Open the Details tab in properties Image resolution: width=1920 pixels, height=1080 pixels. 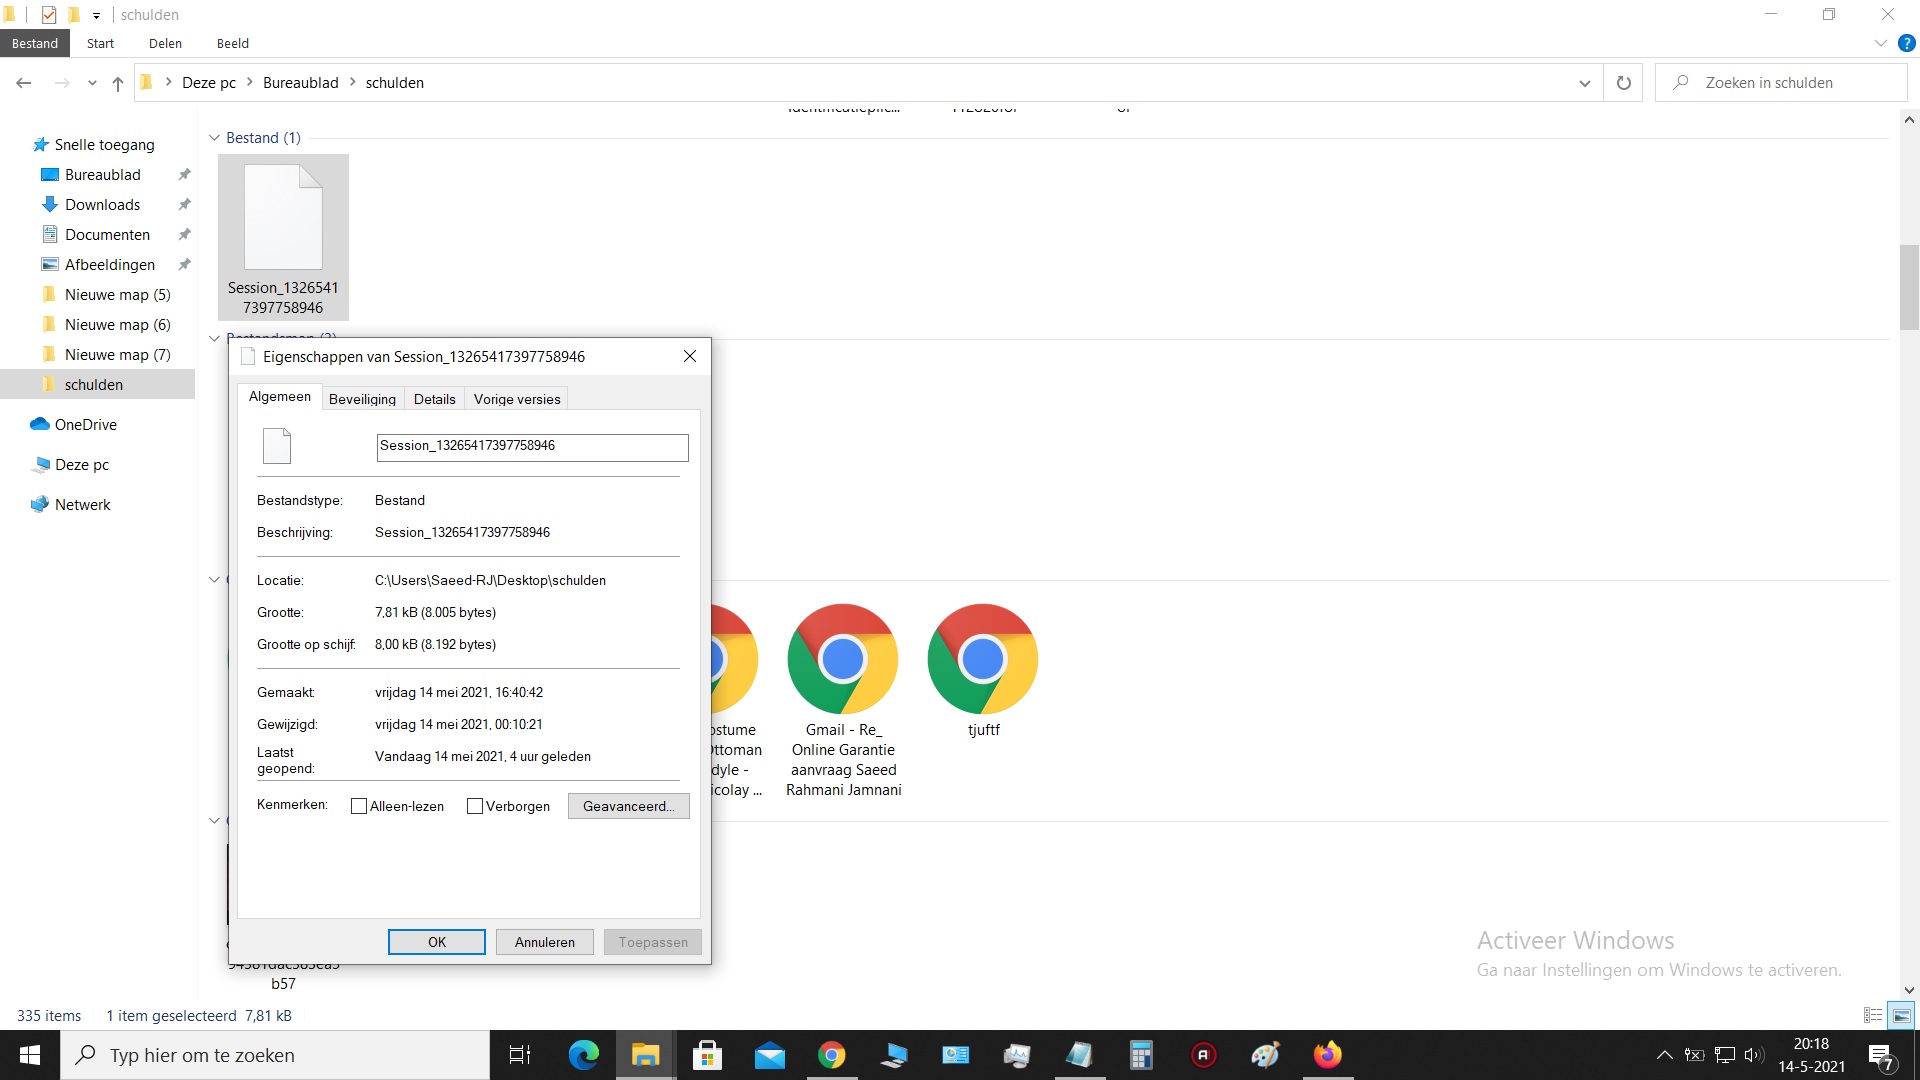click(x=434, y=399)
